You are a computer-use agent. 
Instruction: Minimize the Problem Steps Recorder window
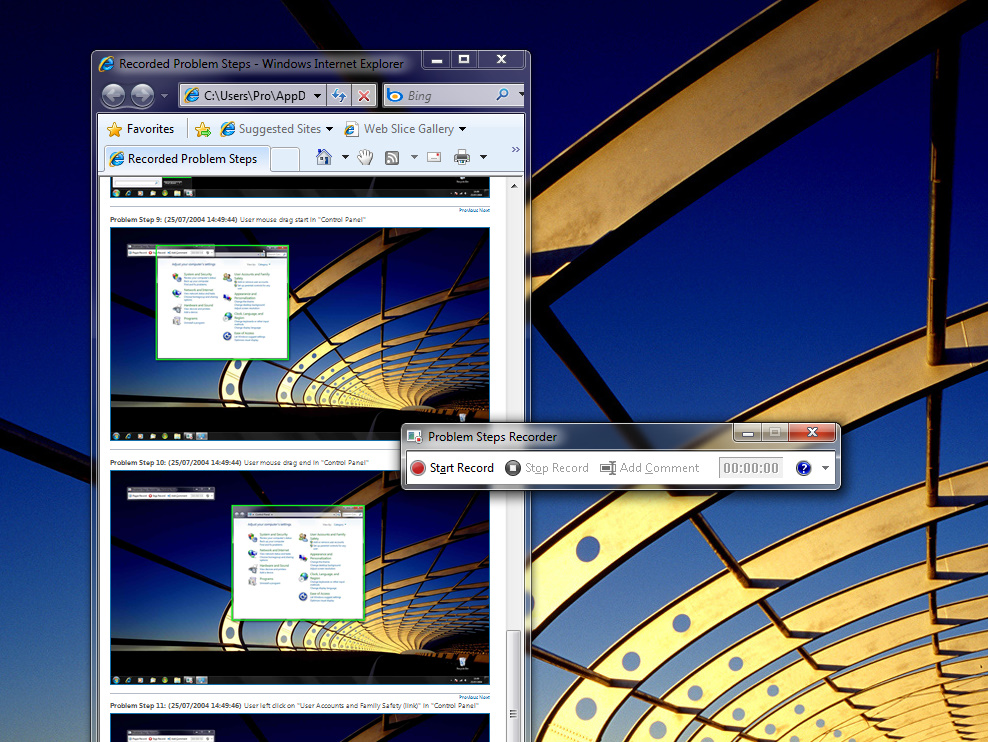click(x=748, y=432)
